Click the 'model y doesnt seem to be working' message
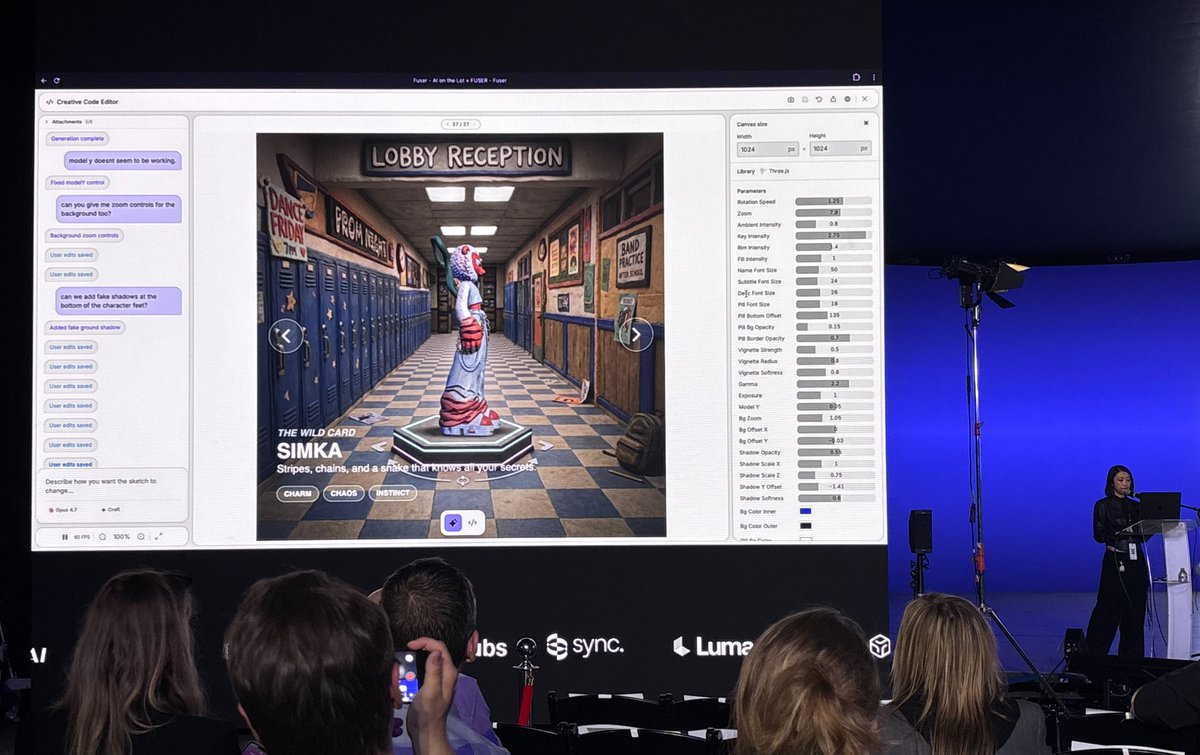Image resolution: width=1200 pixels, height=755 pixels. tap(123, 160)
